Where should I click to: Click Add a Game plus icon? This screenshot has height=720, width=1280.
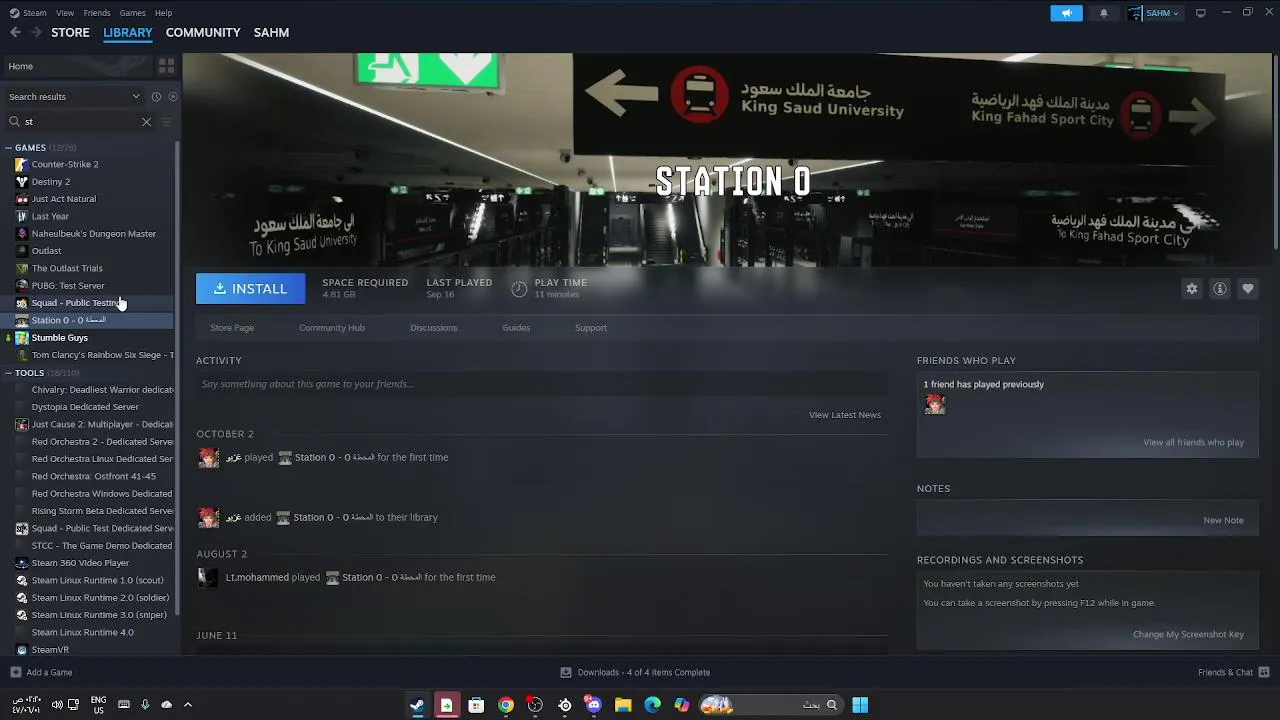coord(15,672)
